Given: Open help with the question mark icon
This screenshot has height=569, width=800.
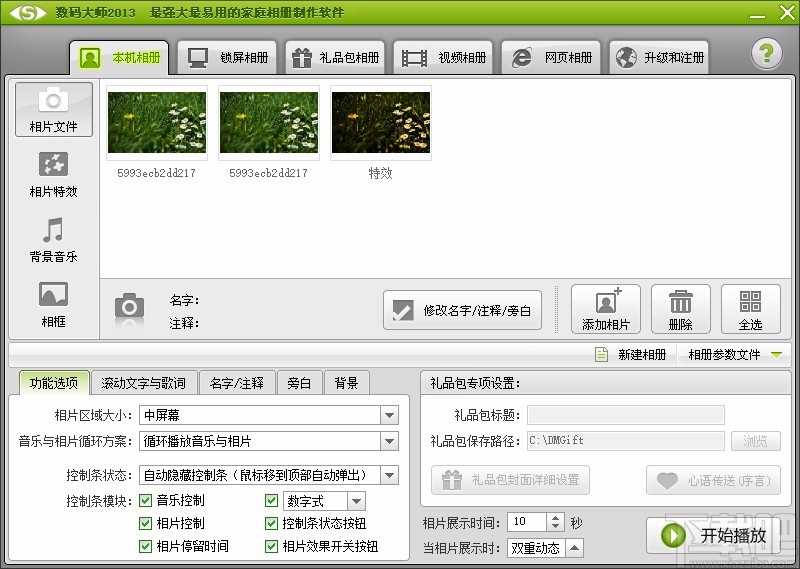Looking at the screenshot, I should [x=767, y=54].
